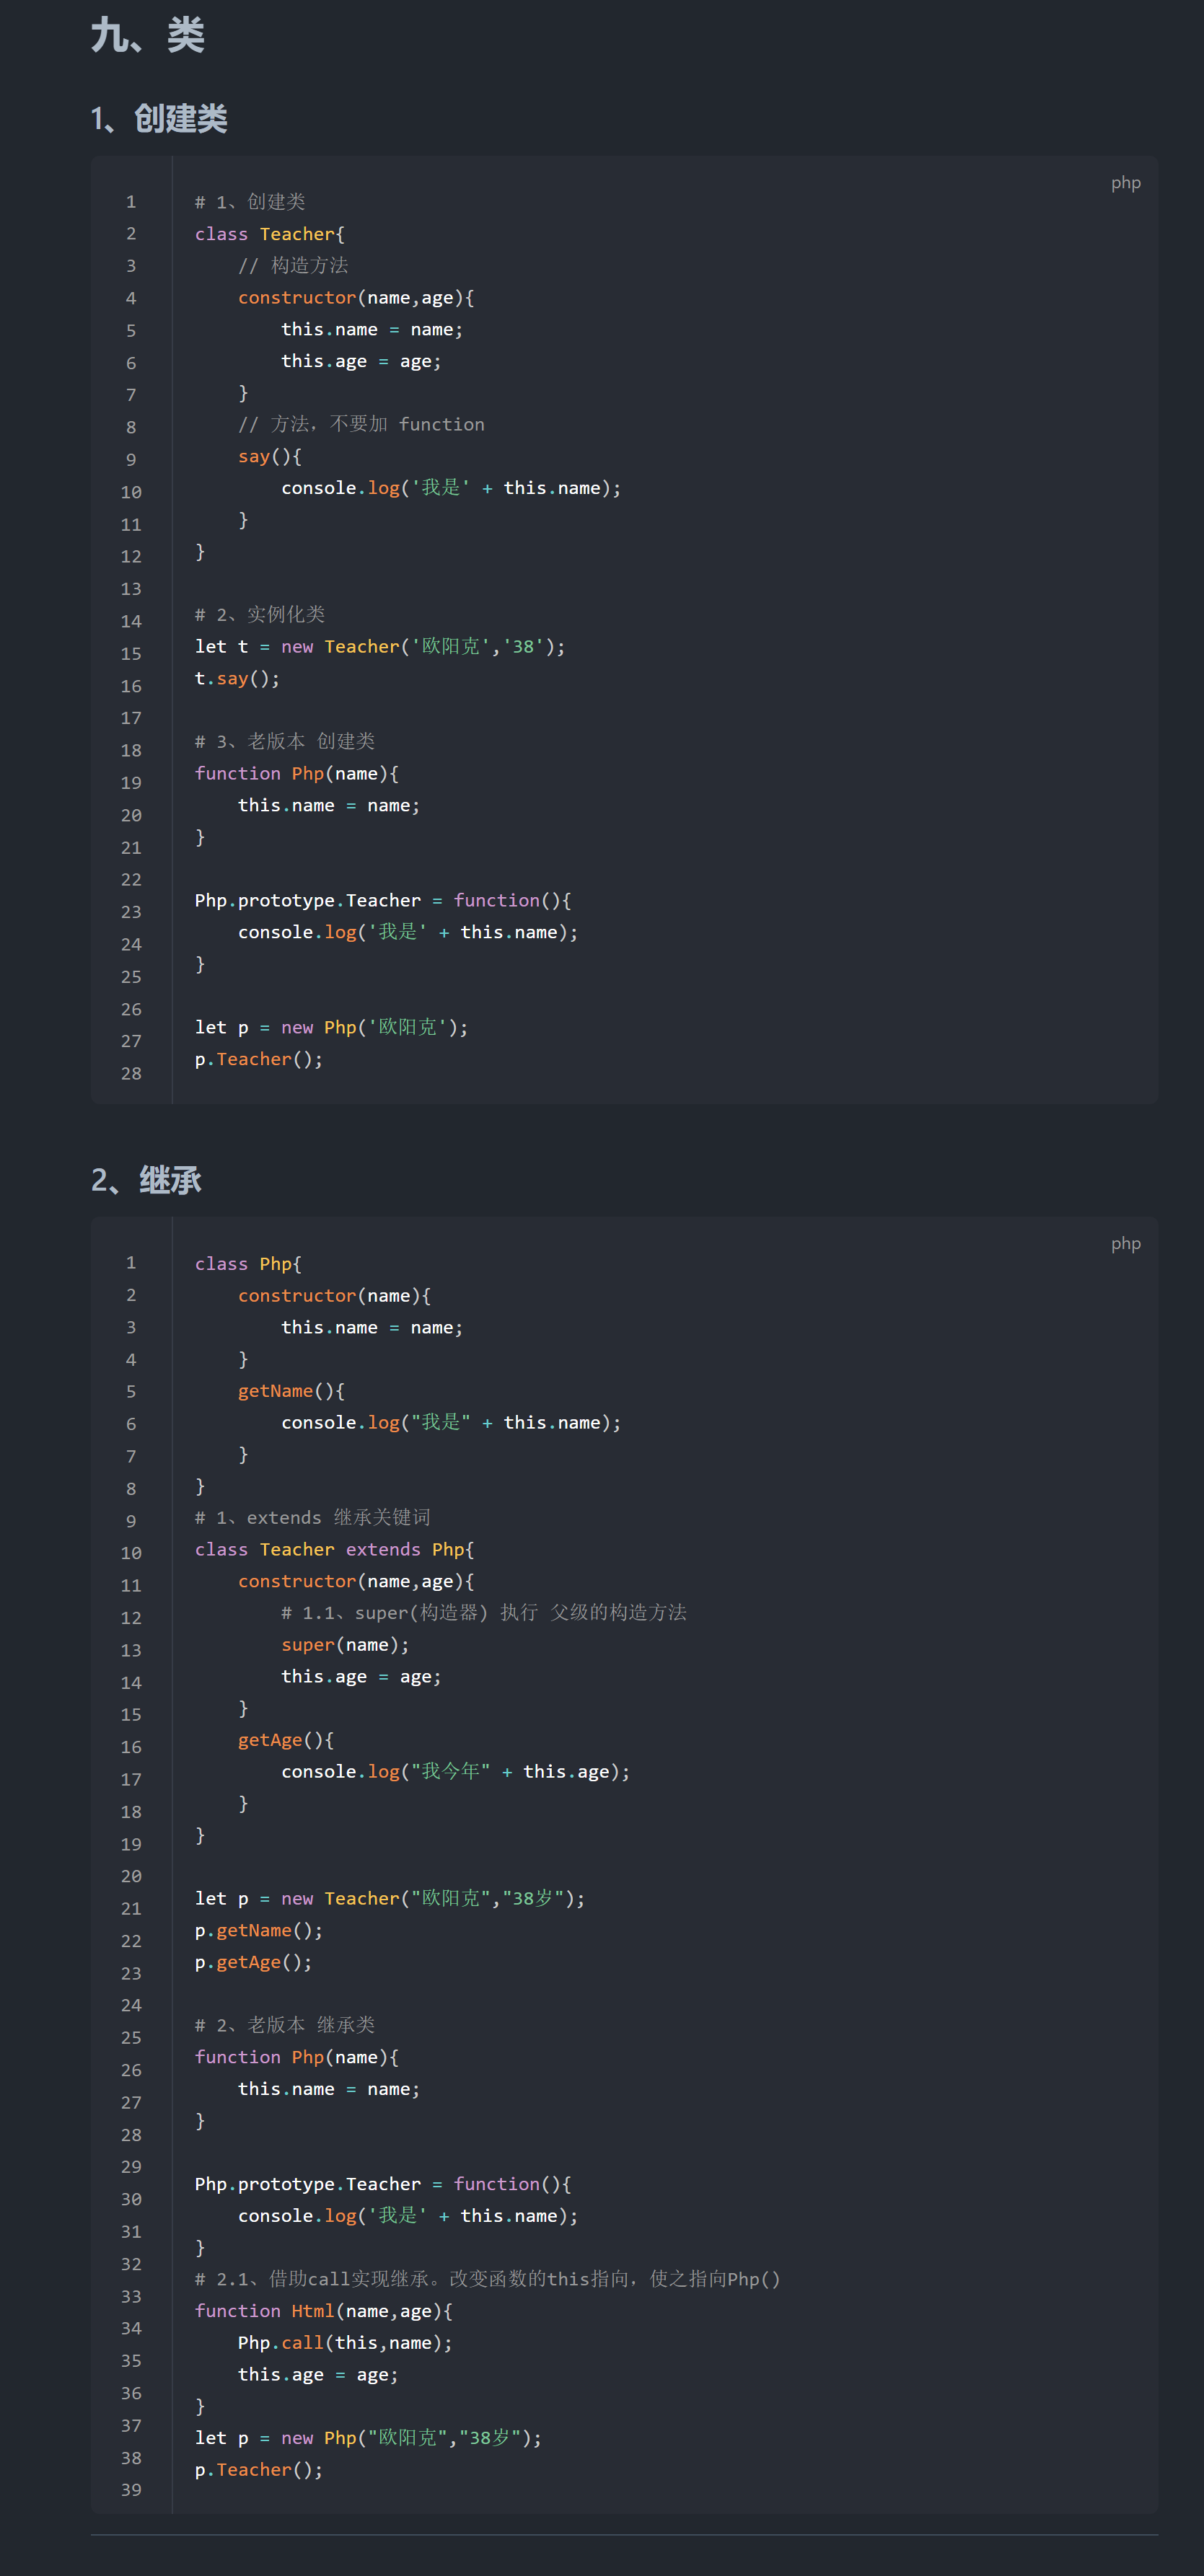The image size is (1204, 2576).
Task: Click the line 'function Html(name,age){'
Action: coord(323,2311)
